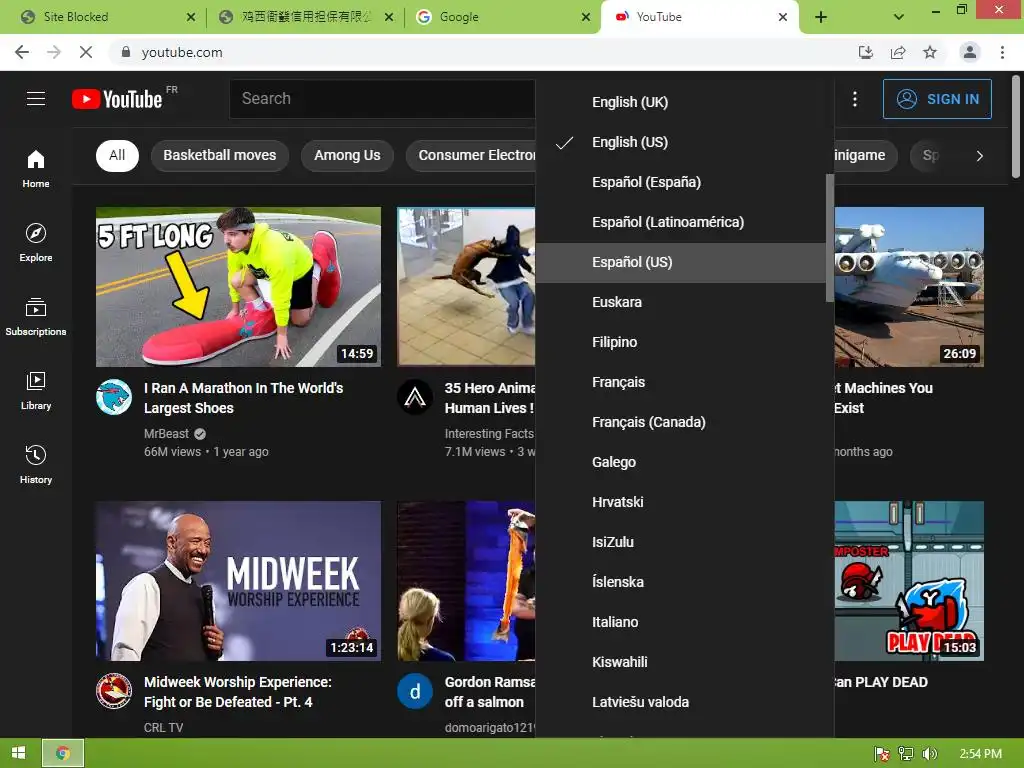The width and height of the screenshot is (1024, 768).
Task: Select Français language
Action: 680,382
